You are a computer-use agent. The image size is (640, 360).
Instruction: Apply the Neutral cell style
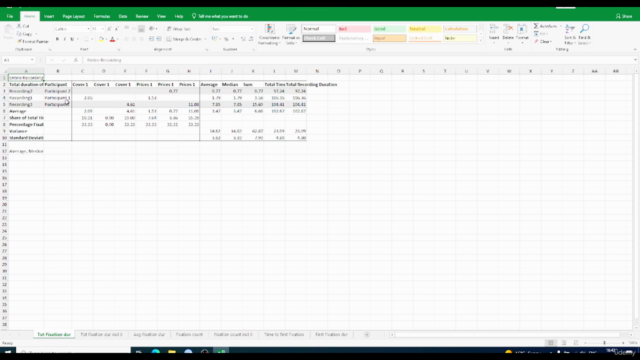click(x=424, y=29)
